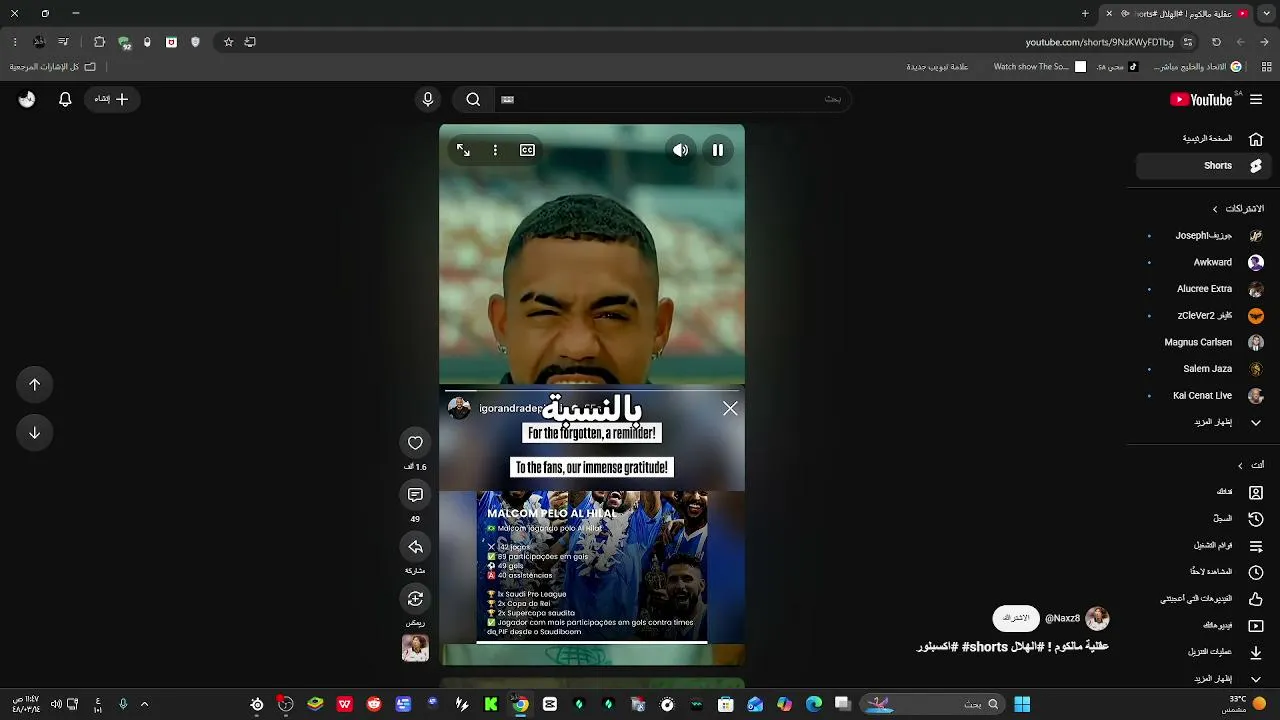Remix this Short

point(415,599)
